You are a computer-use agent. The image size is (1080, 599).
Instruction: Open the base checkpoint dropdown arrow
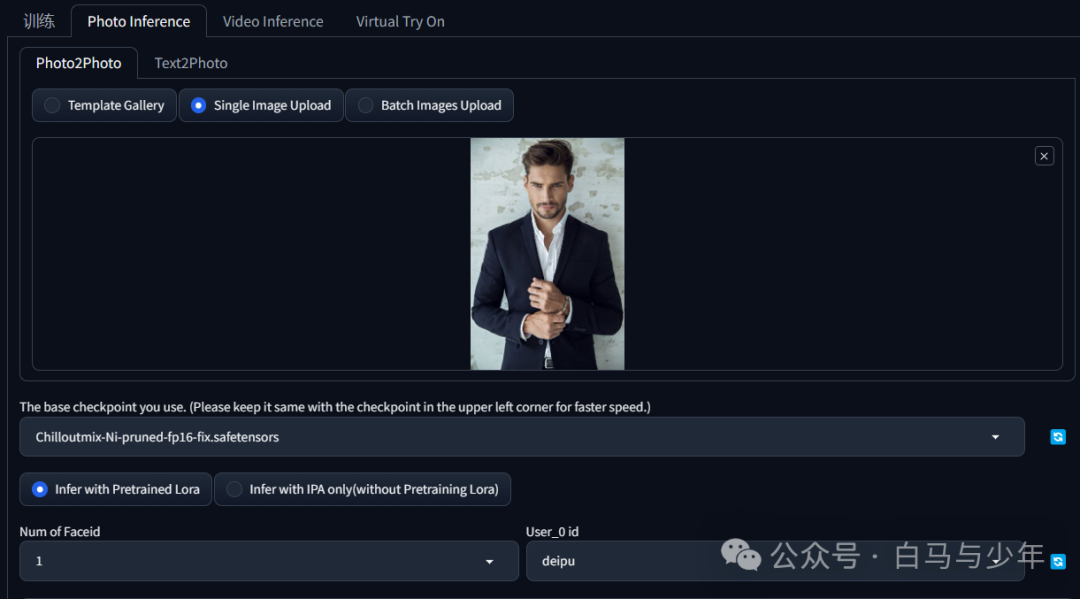(x=995, y=437)
